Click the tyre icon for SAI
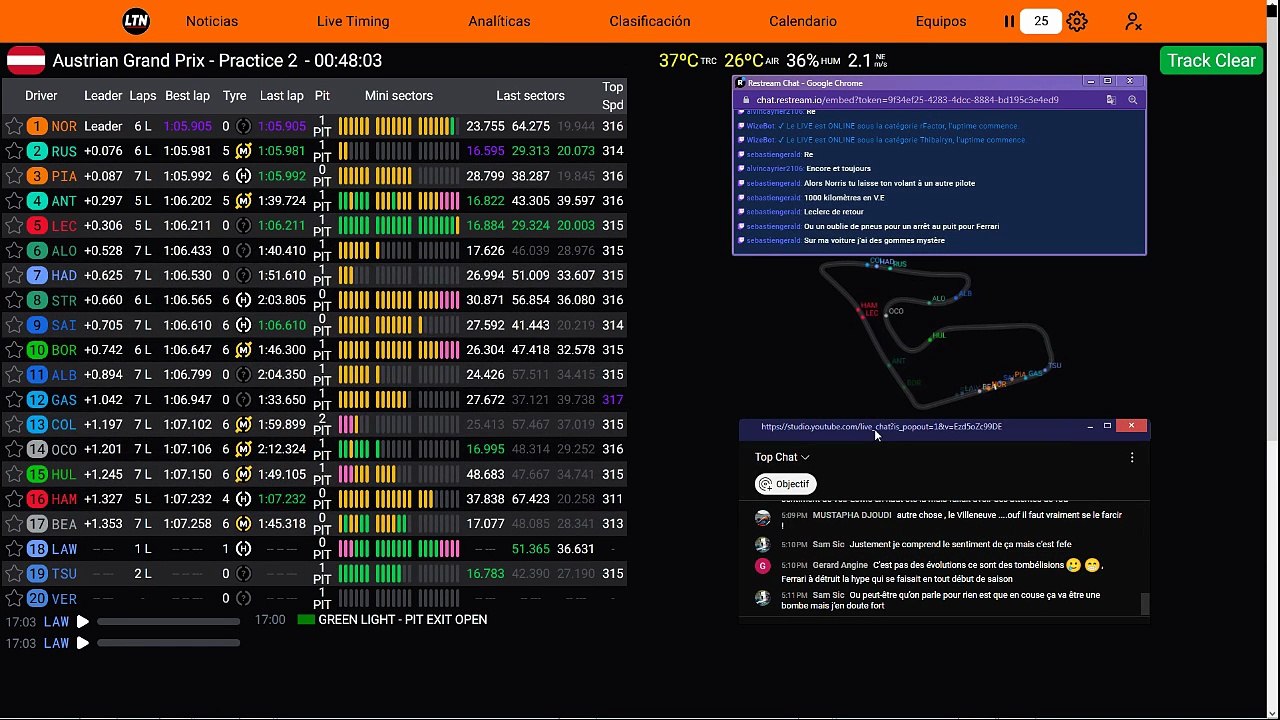This screenshot has width=1280, height=720. pos(243,325)
